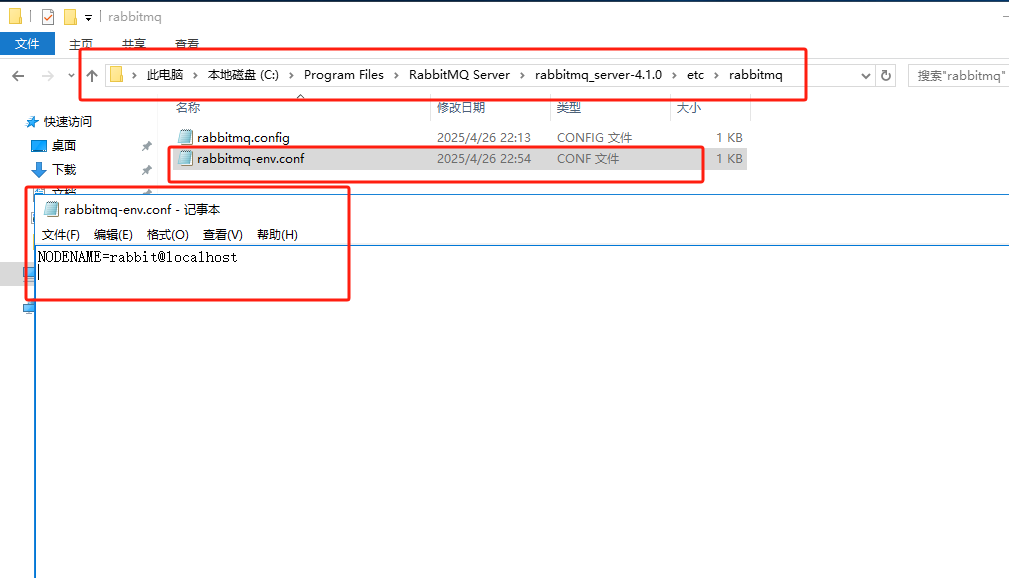Viewport: 1009px width, 578px height.
Task: Click the rabbitmq.config file icon
Action: [x=185, y=137]
